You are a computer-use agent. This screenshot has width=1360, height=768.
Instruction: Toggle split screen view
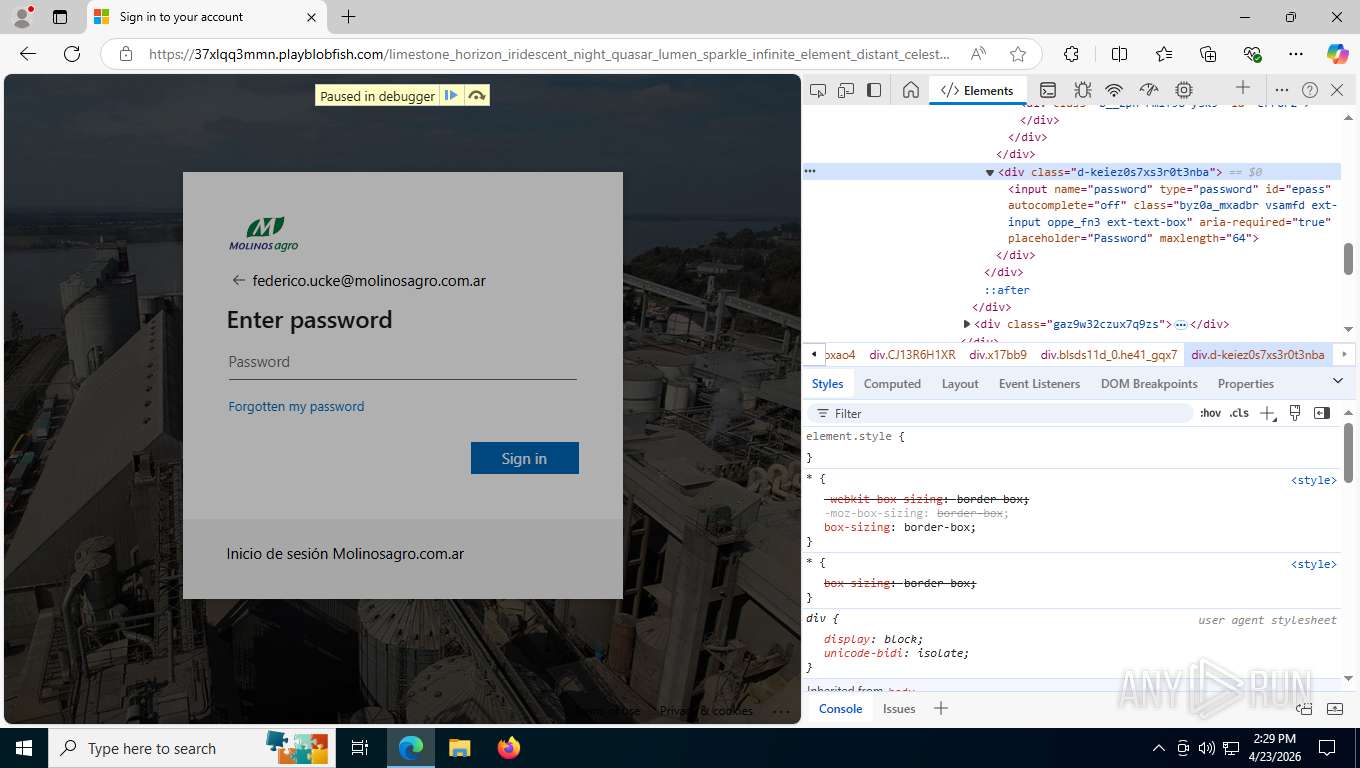[x=1119, y=54]
